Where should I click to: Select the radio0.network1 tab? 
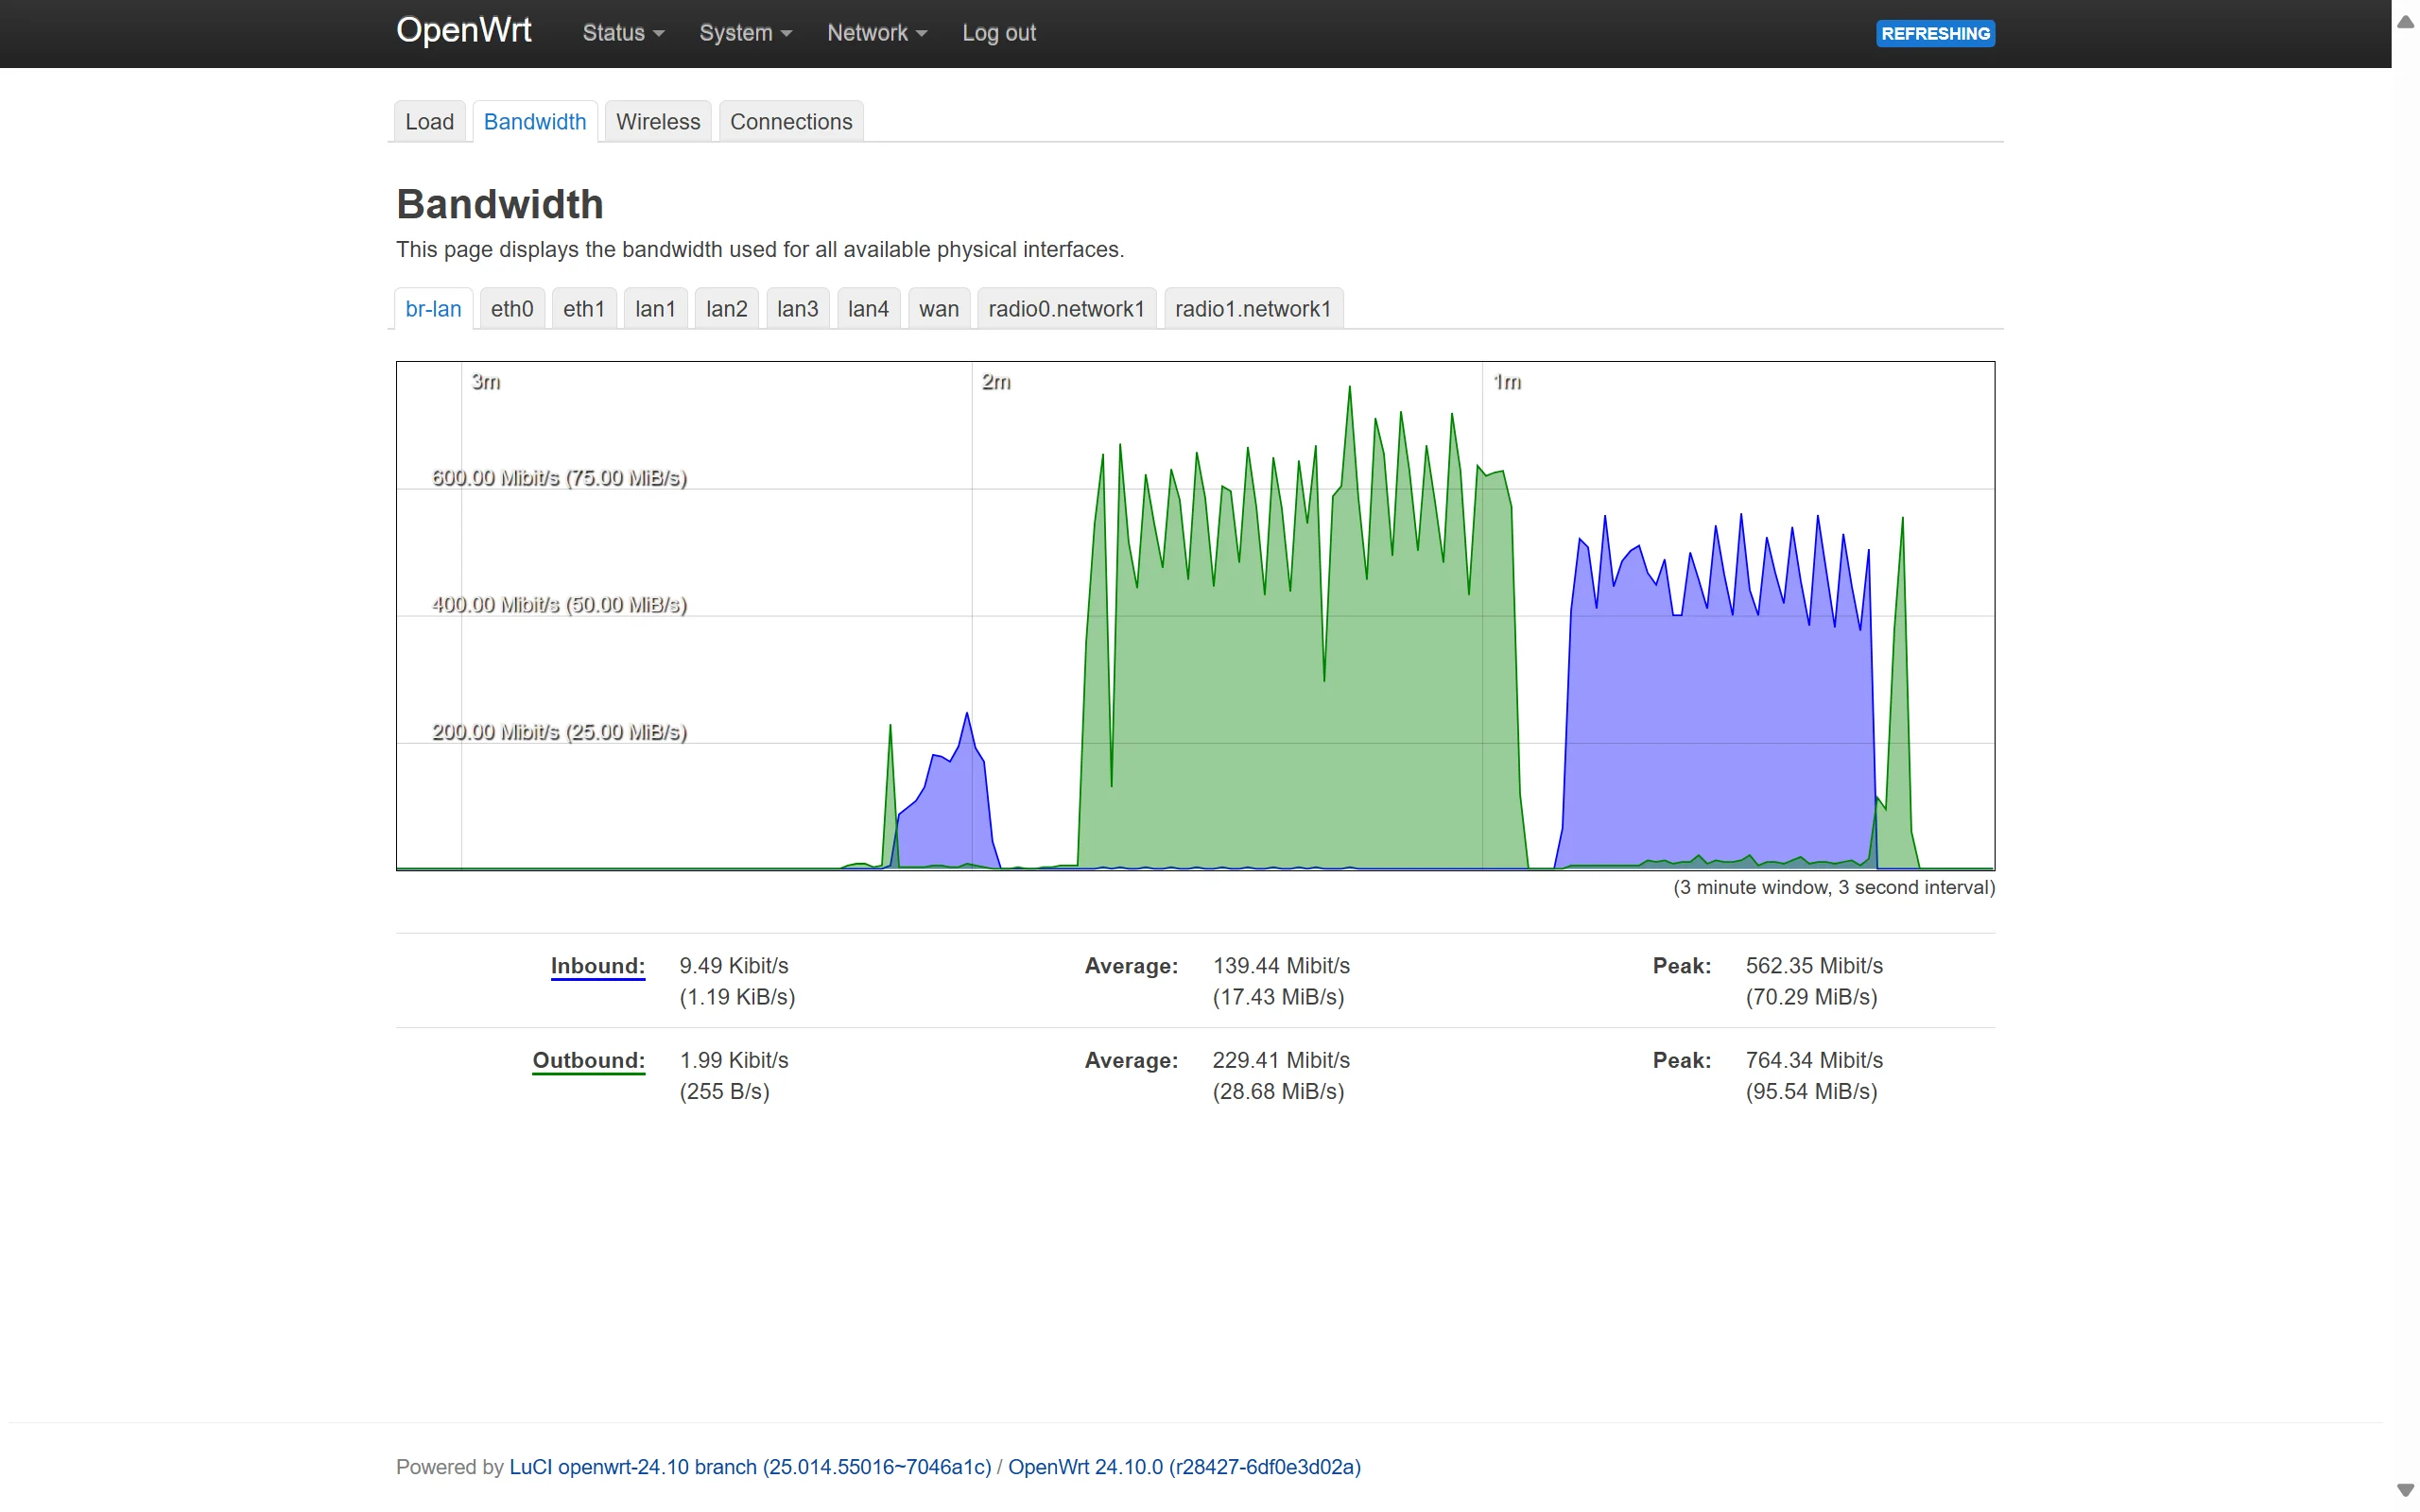click(1066, 308)
